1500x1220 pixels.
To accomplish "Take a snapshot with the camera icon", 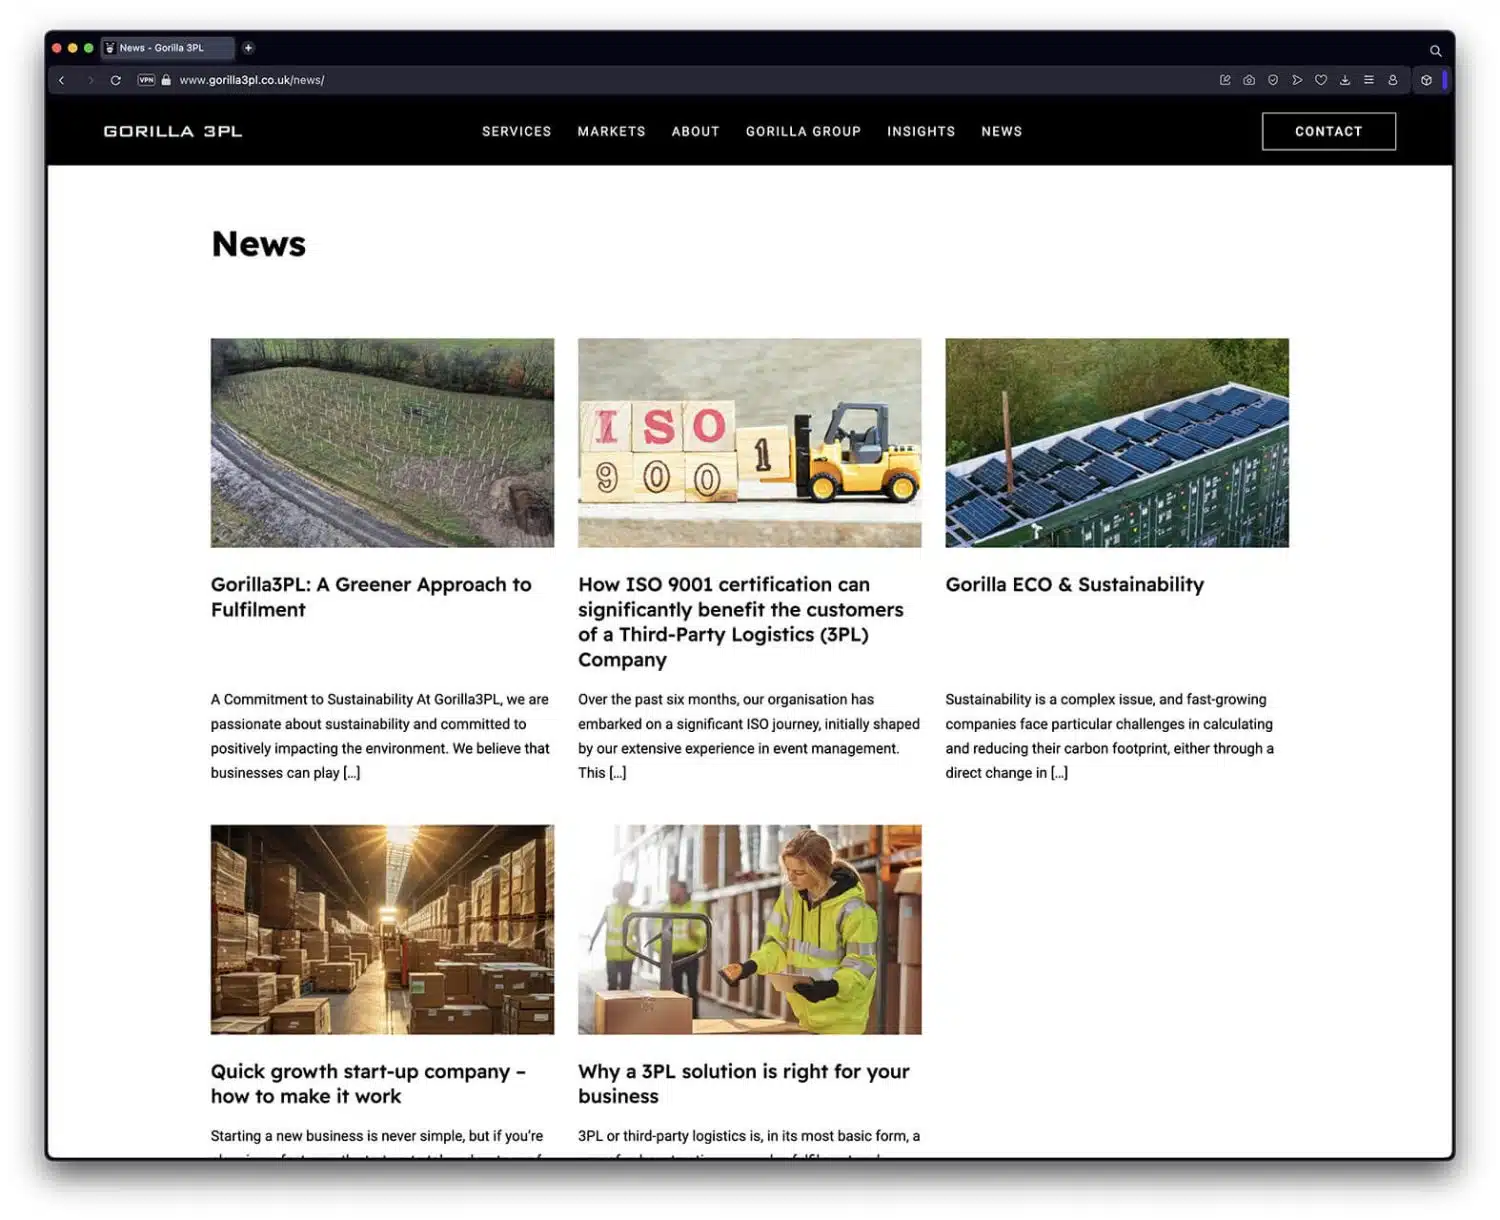I will coord(1249,80).
